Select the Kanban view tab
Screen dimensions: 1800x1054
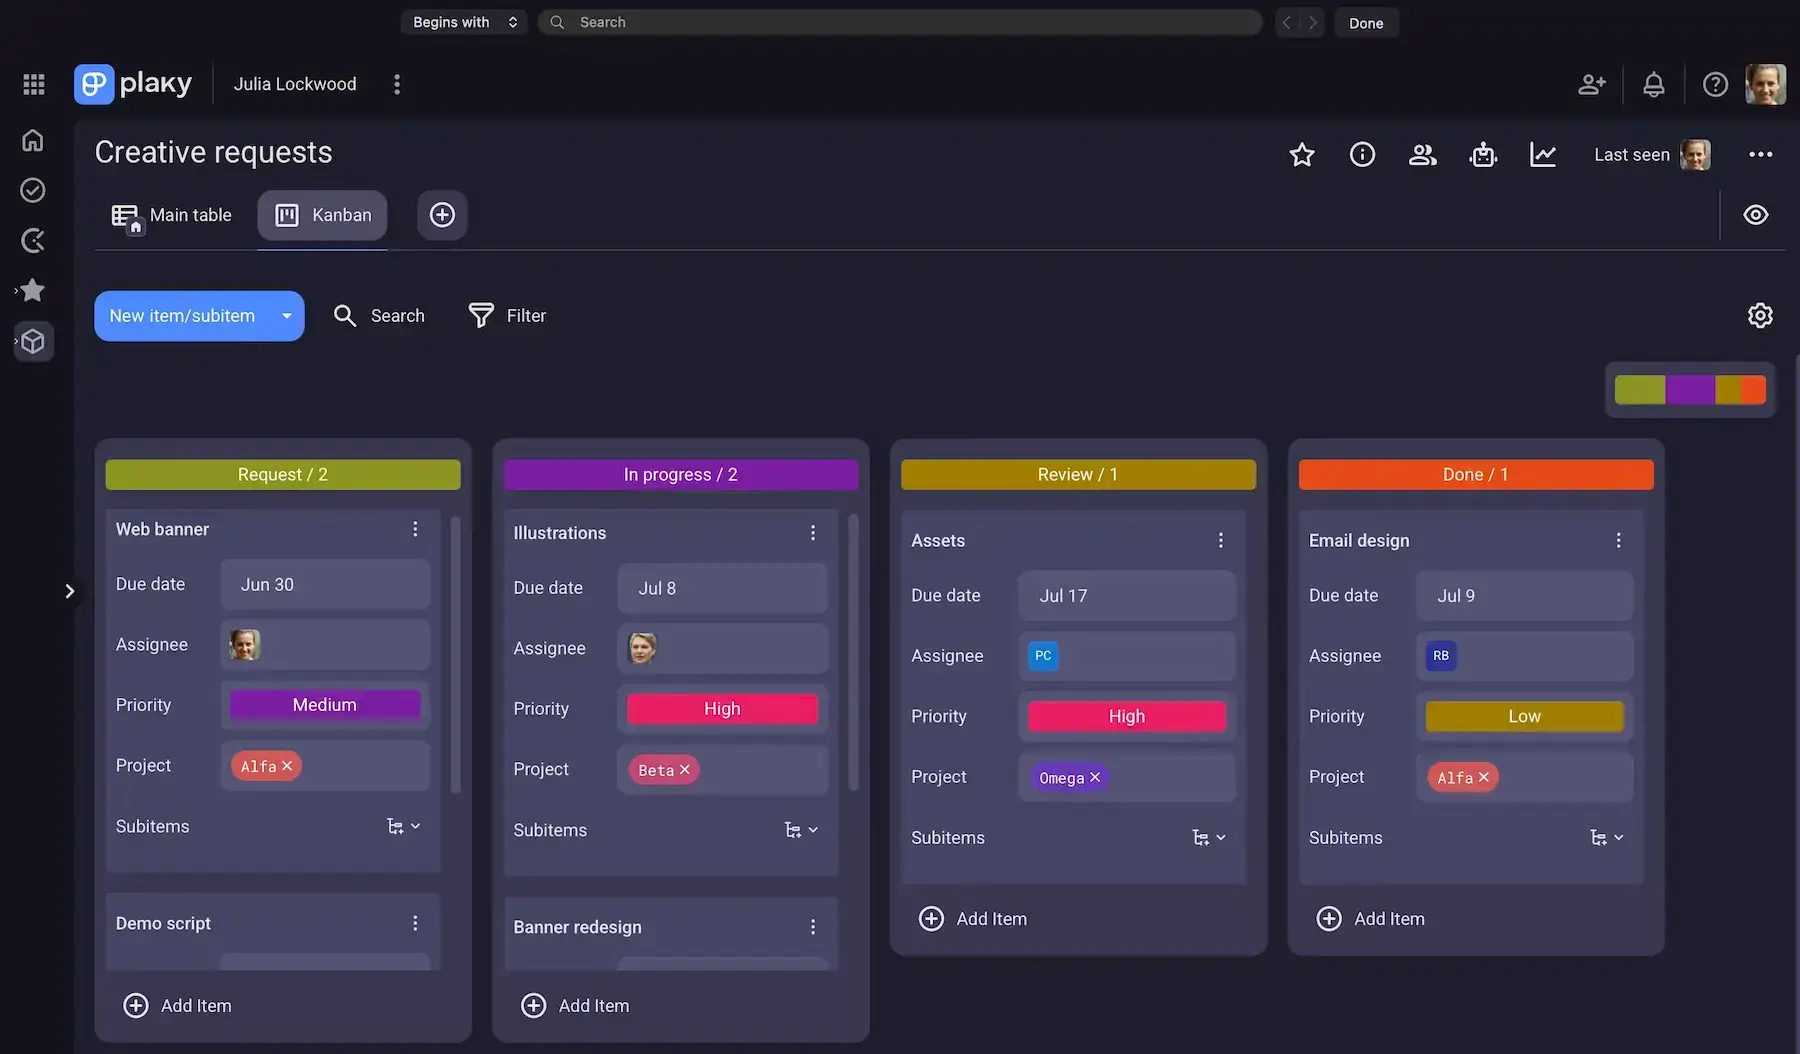pos(322,215)
